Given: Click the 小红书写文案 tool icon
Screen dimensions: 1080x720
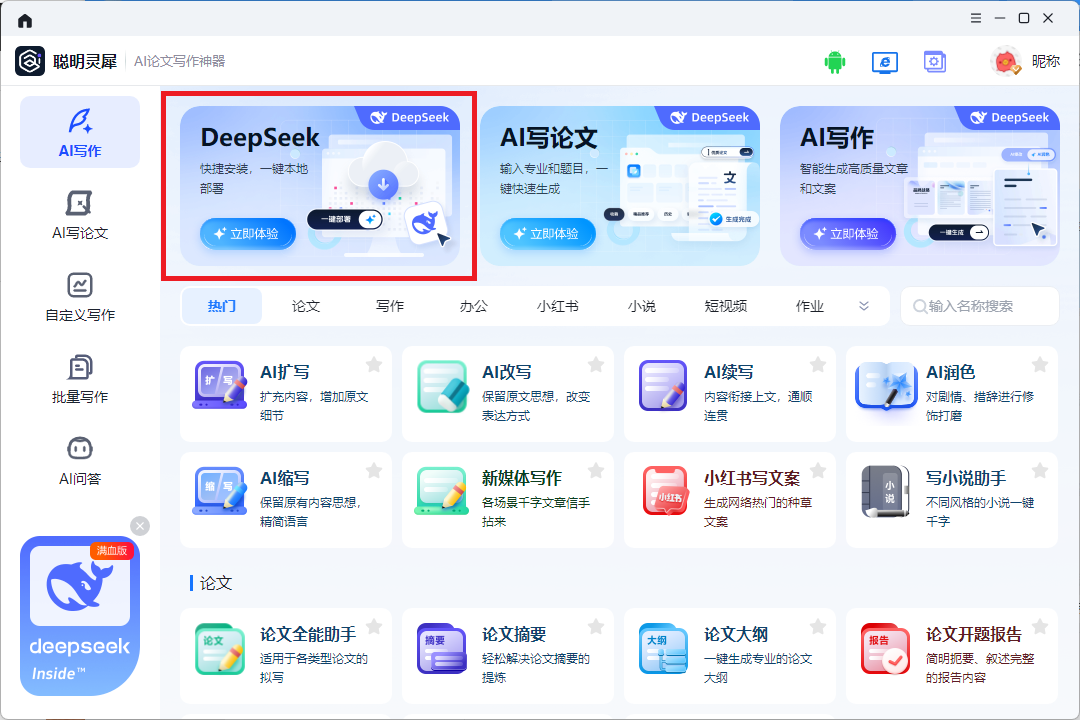Looking at the screenshot, I should click(665, 491).
